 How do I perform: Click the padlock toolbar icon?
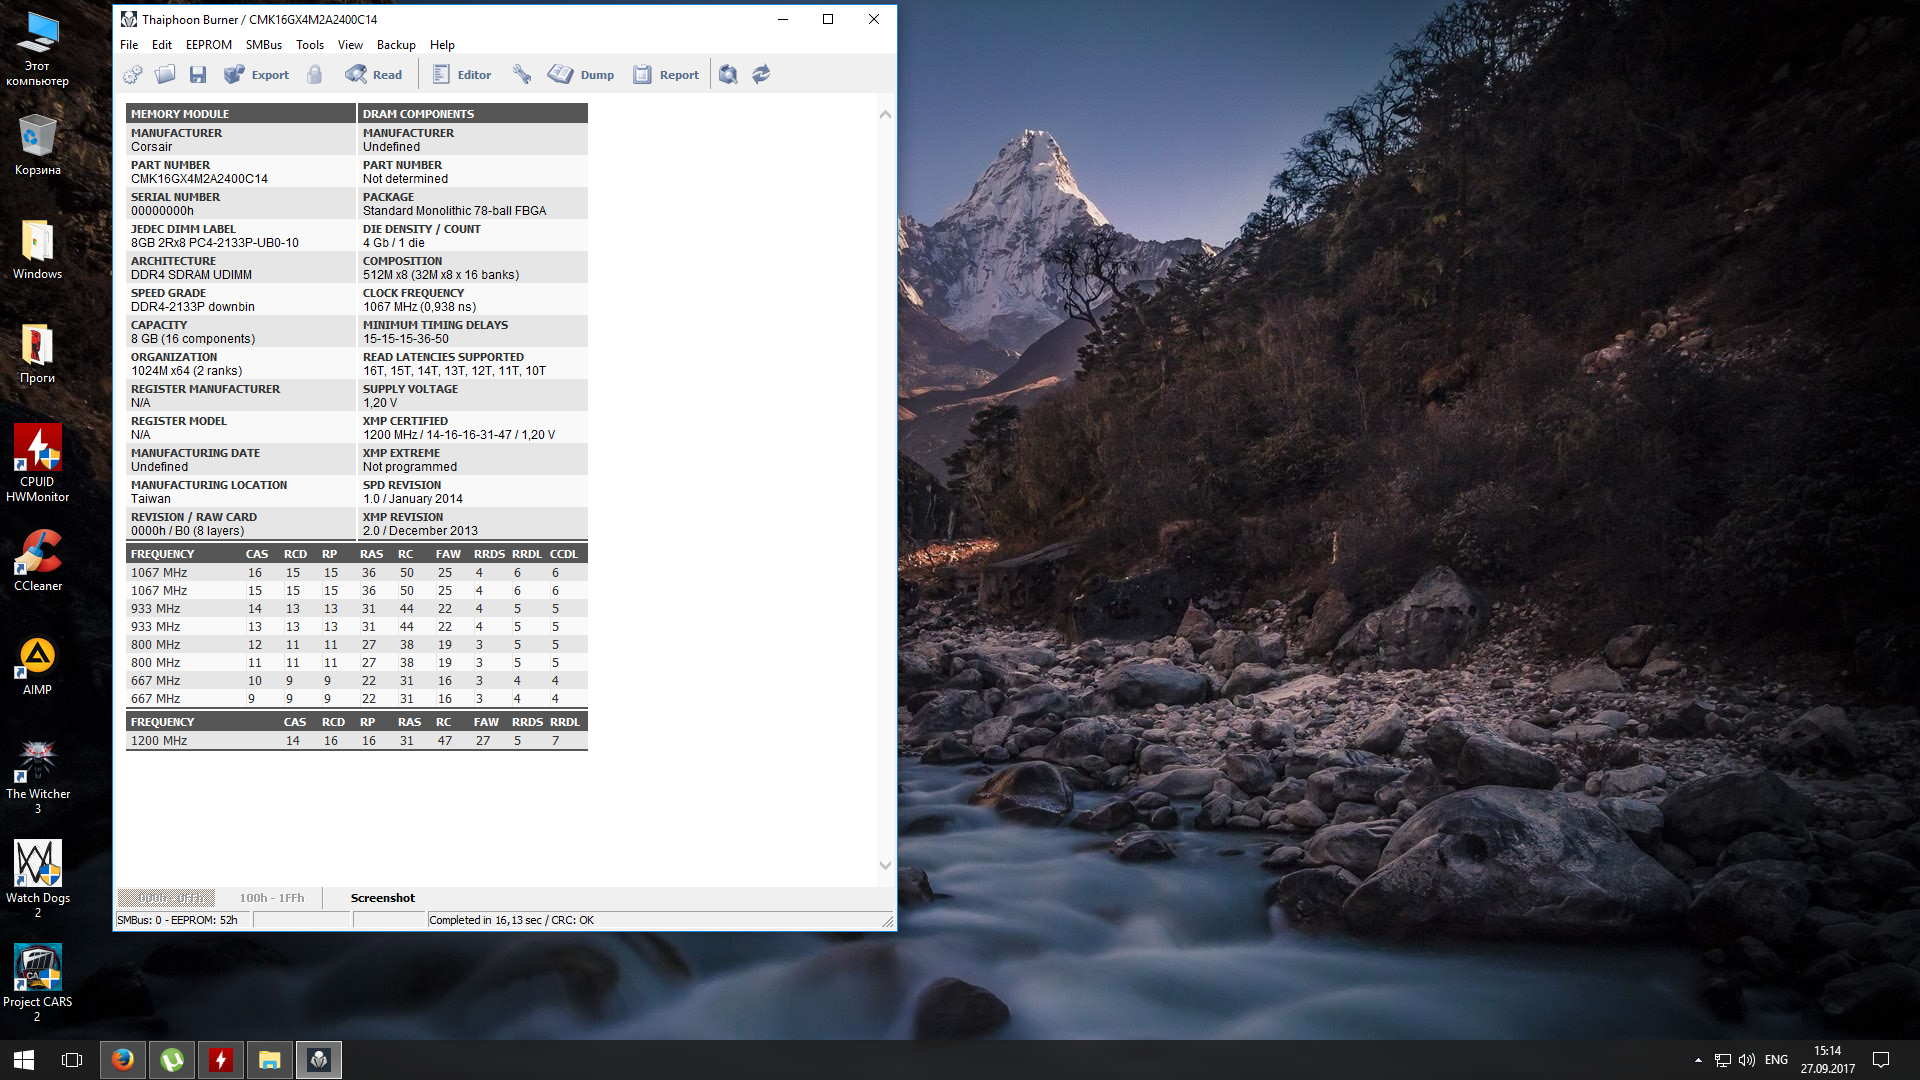point(315,75)
